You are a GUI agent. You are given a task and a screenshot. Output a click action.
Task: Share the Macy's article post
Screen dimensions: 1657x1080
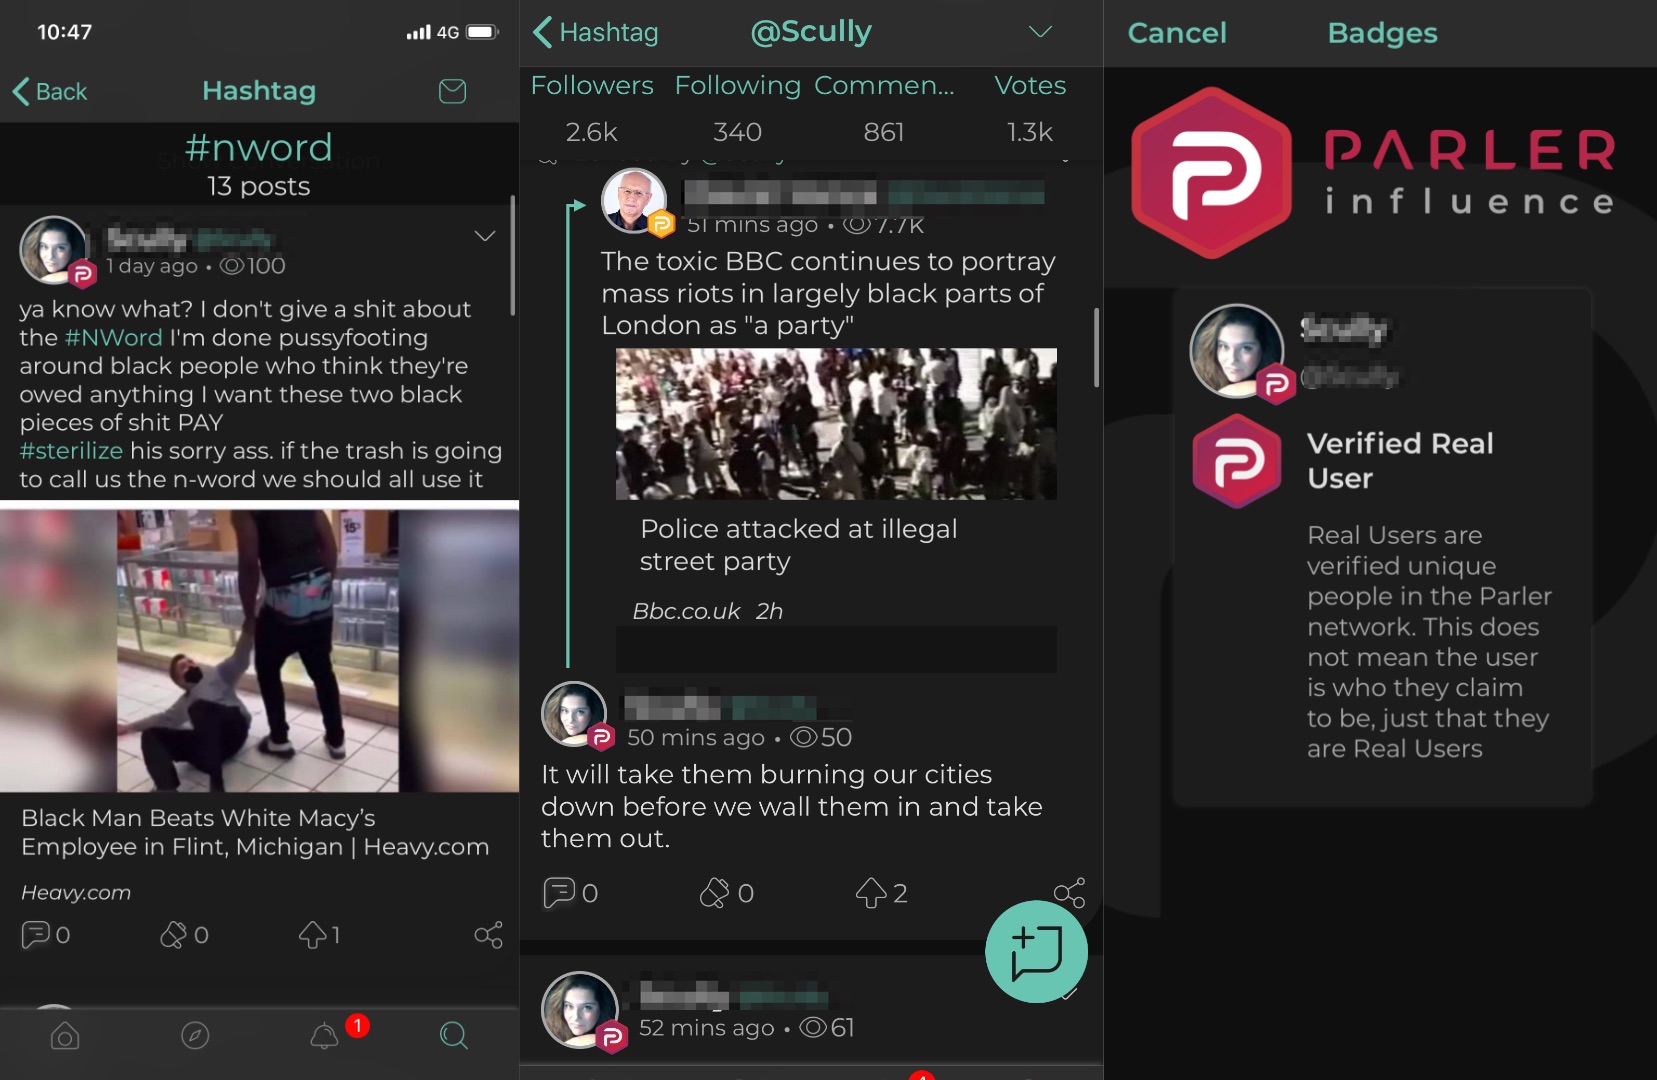point(488,935)
